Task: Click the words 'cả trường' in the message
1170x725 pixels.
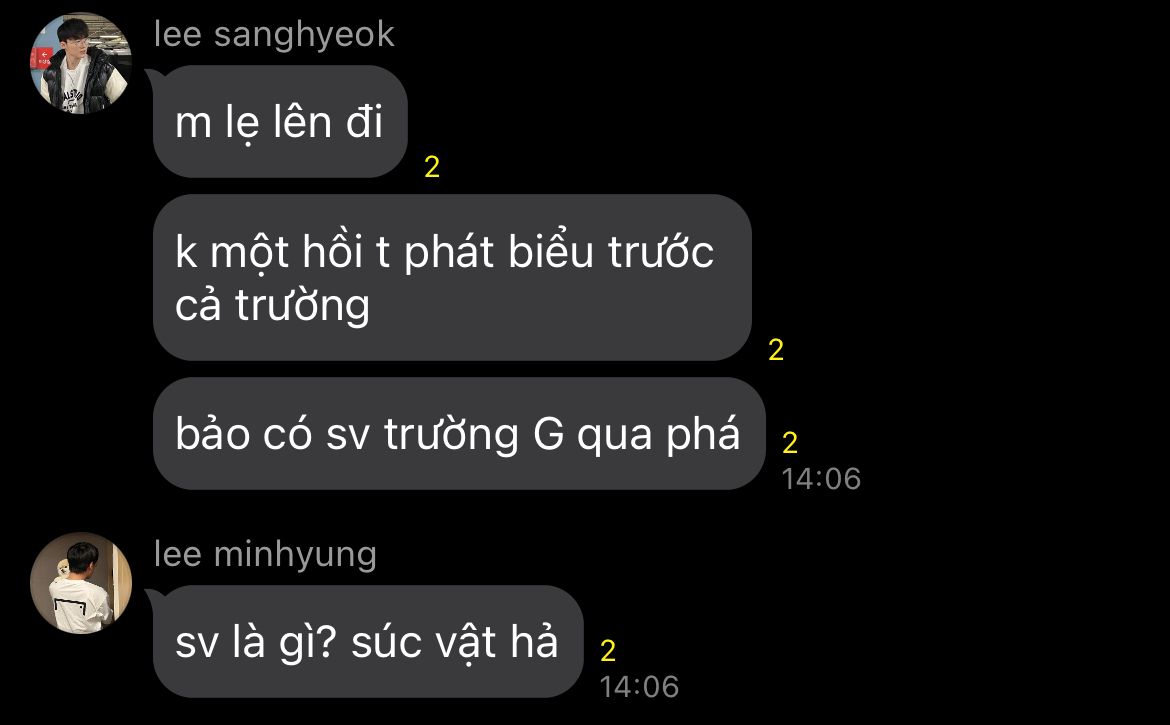Action: (x=272, y=305)
